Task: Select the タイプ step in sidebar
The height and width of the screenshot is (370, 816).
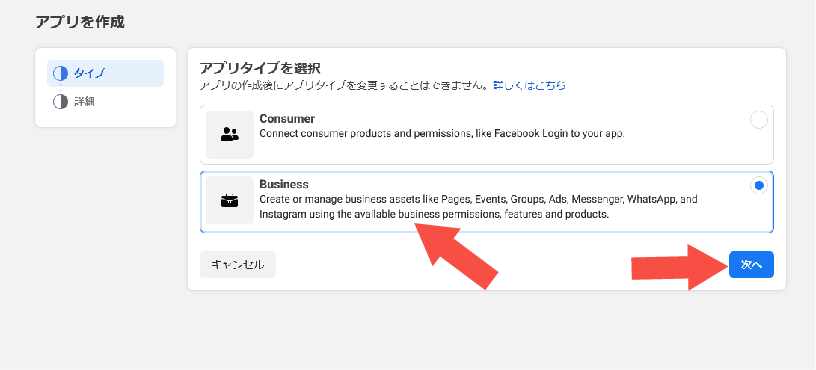Action: tap(105, 73)
